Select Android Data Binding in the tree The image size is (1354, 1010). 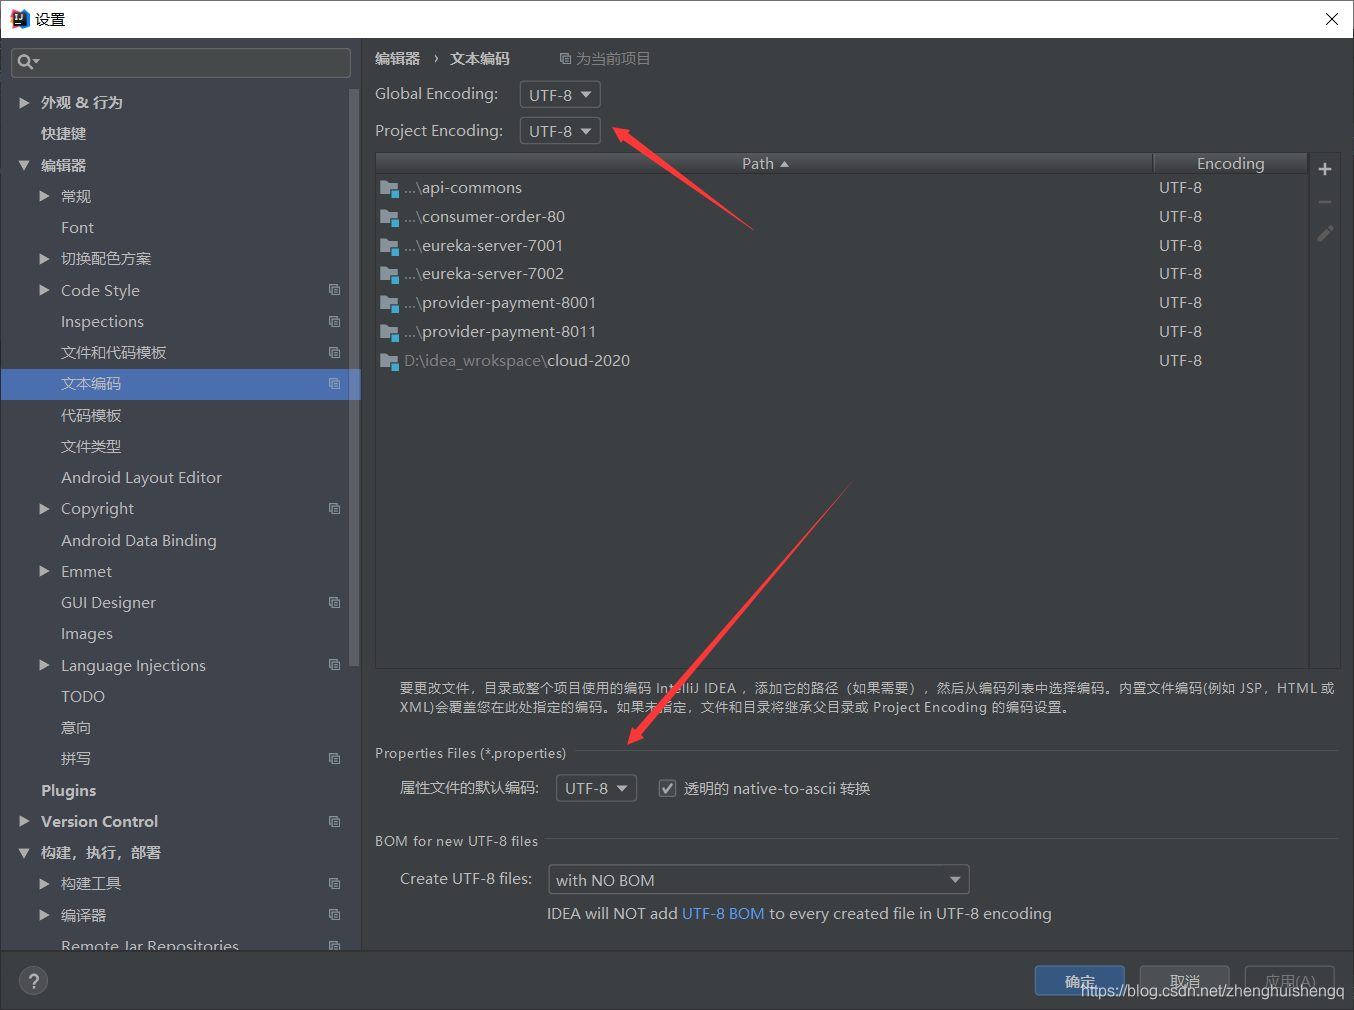138,541
